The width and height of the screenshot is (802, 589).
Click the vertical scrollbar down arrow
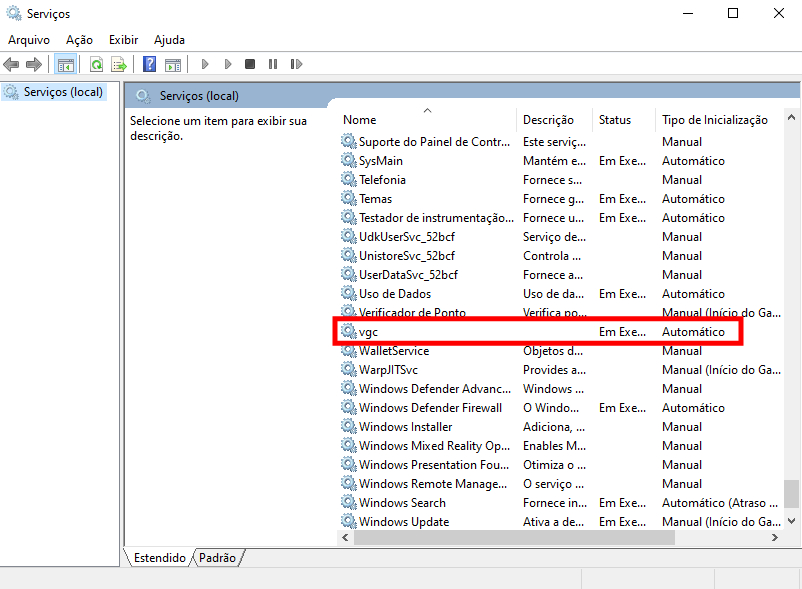pos(792,521)
